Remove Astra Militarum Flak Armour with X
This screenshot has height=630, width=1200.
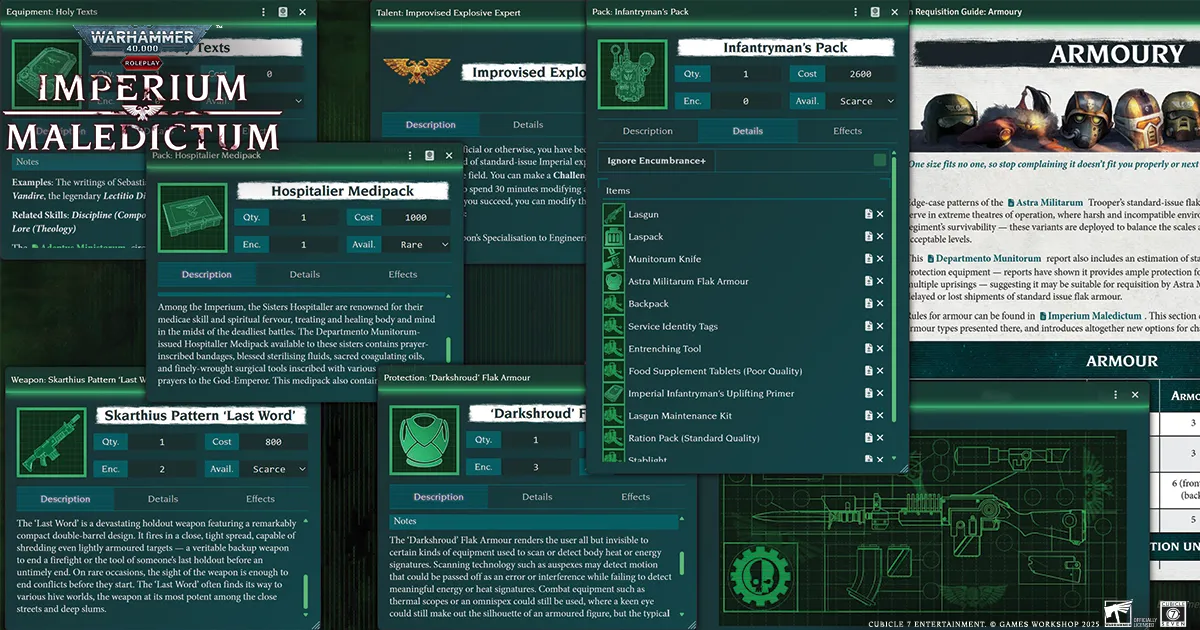tap(880, 282)
